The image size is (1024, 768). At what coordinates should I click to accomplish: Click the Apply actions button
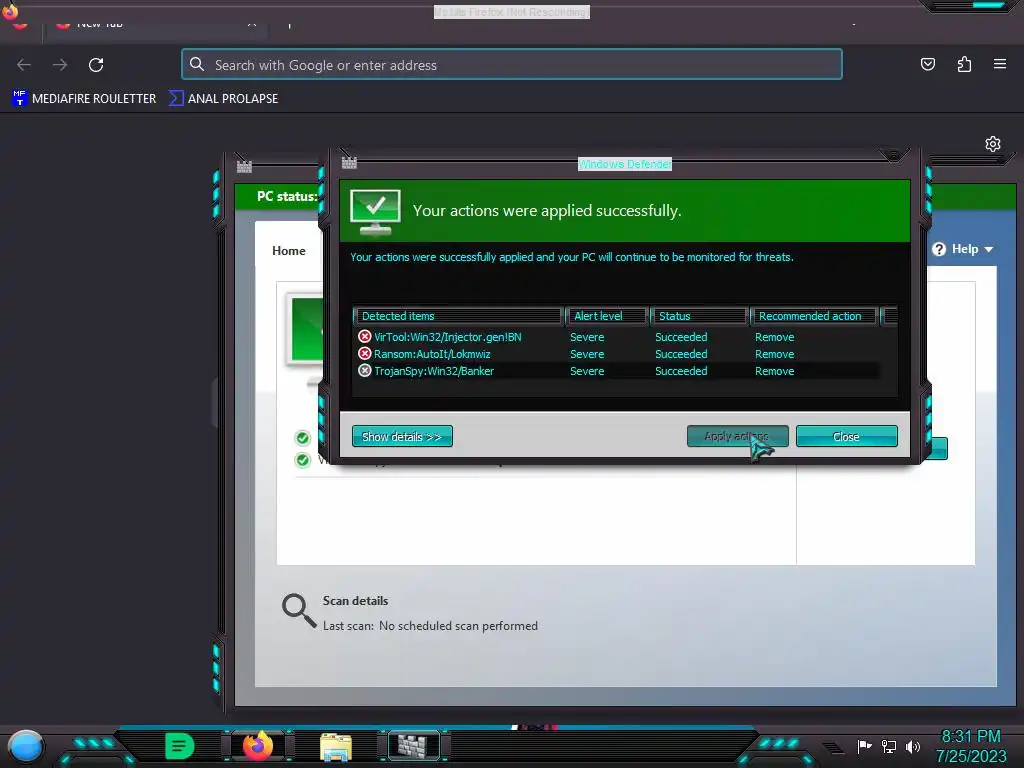[737, 436]
